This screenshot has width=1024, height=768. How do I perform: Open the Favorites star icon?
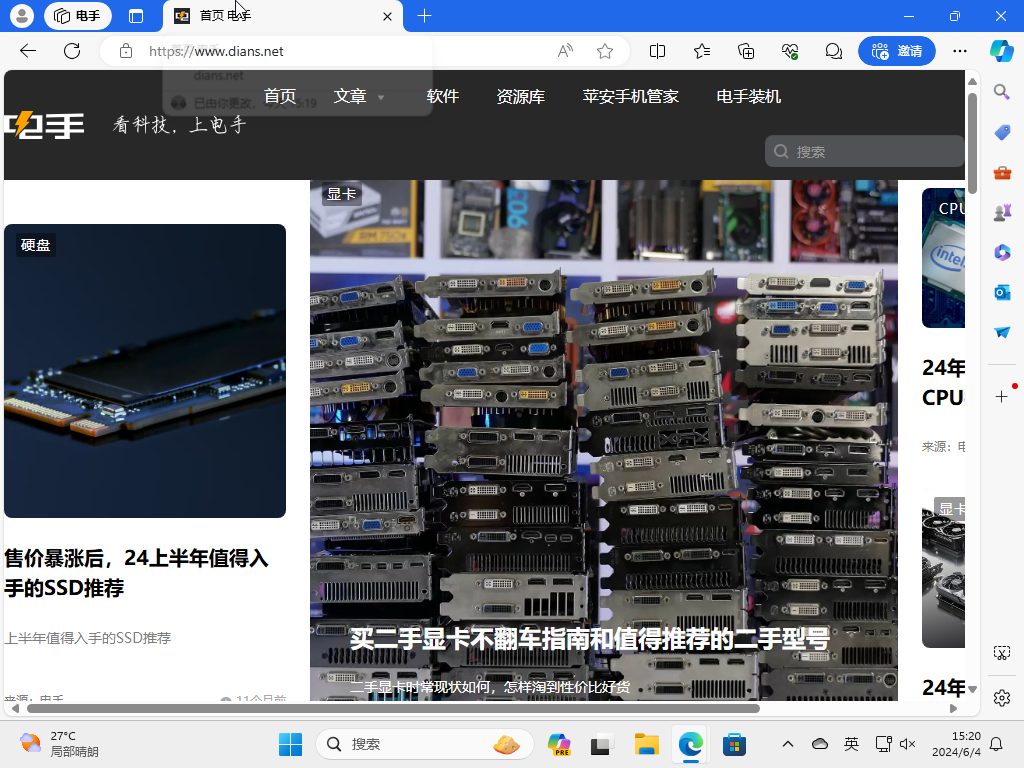point(701,51)
